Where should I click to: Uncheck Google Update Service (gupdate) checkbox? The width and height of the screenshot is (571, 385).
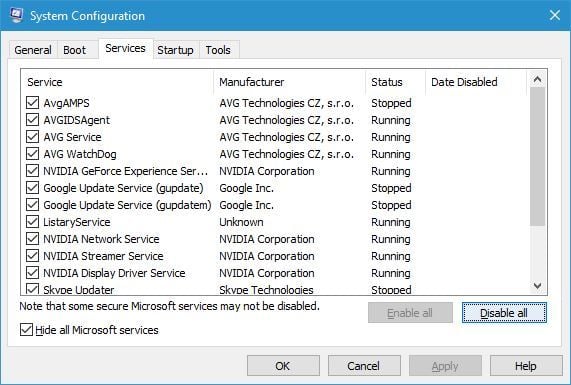(x=32, y=188)
